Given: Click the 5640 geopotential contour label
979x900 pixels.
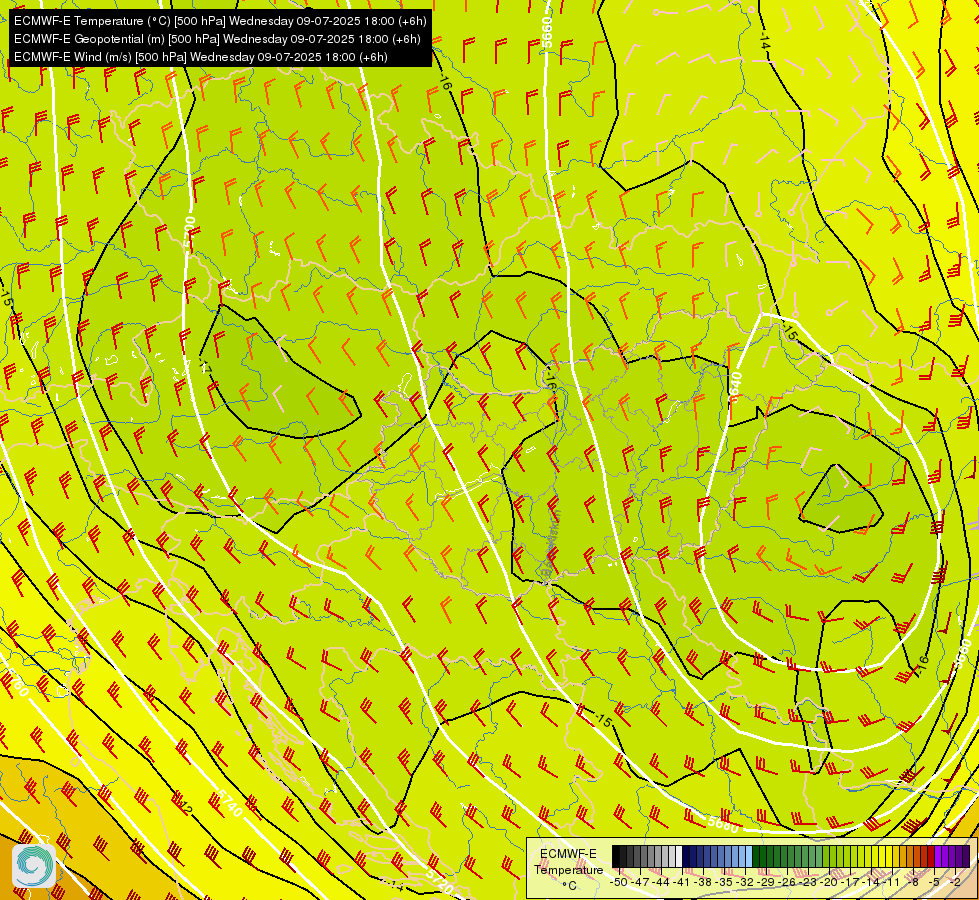Looking at the screenshot, I should (x=735, y=387).
